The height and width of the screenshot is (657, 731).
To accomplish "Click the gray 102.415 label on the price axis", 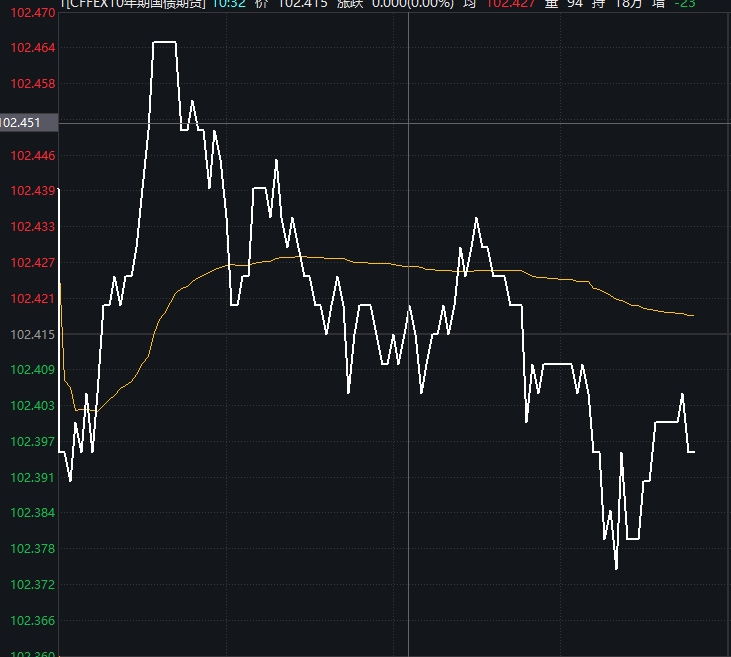I will pyautogui.click(x=32, y=334).
